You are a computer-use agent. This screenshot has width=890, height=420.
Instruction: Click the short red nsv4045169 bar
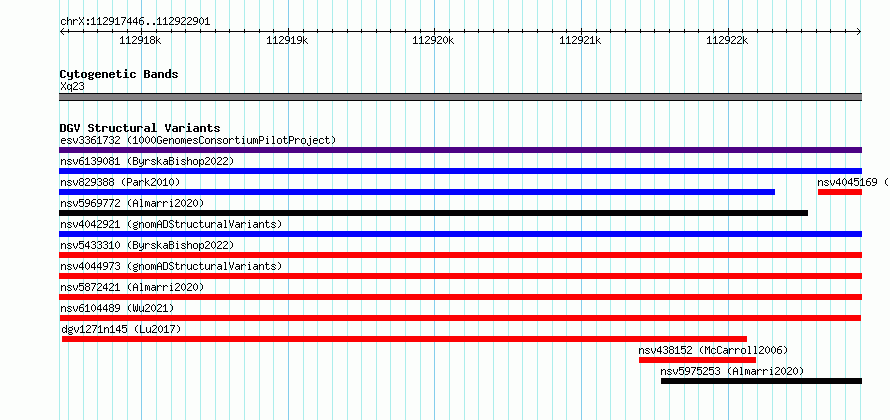[840, 192]
